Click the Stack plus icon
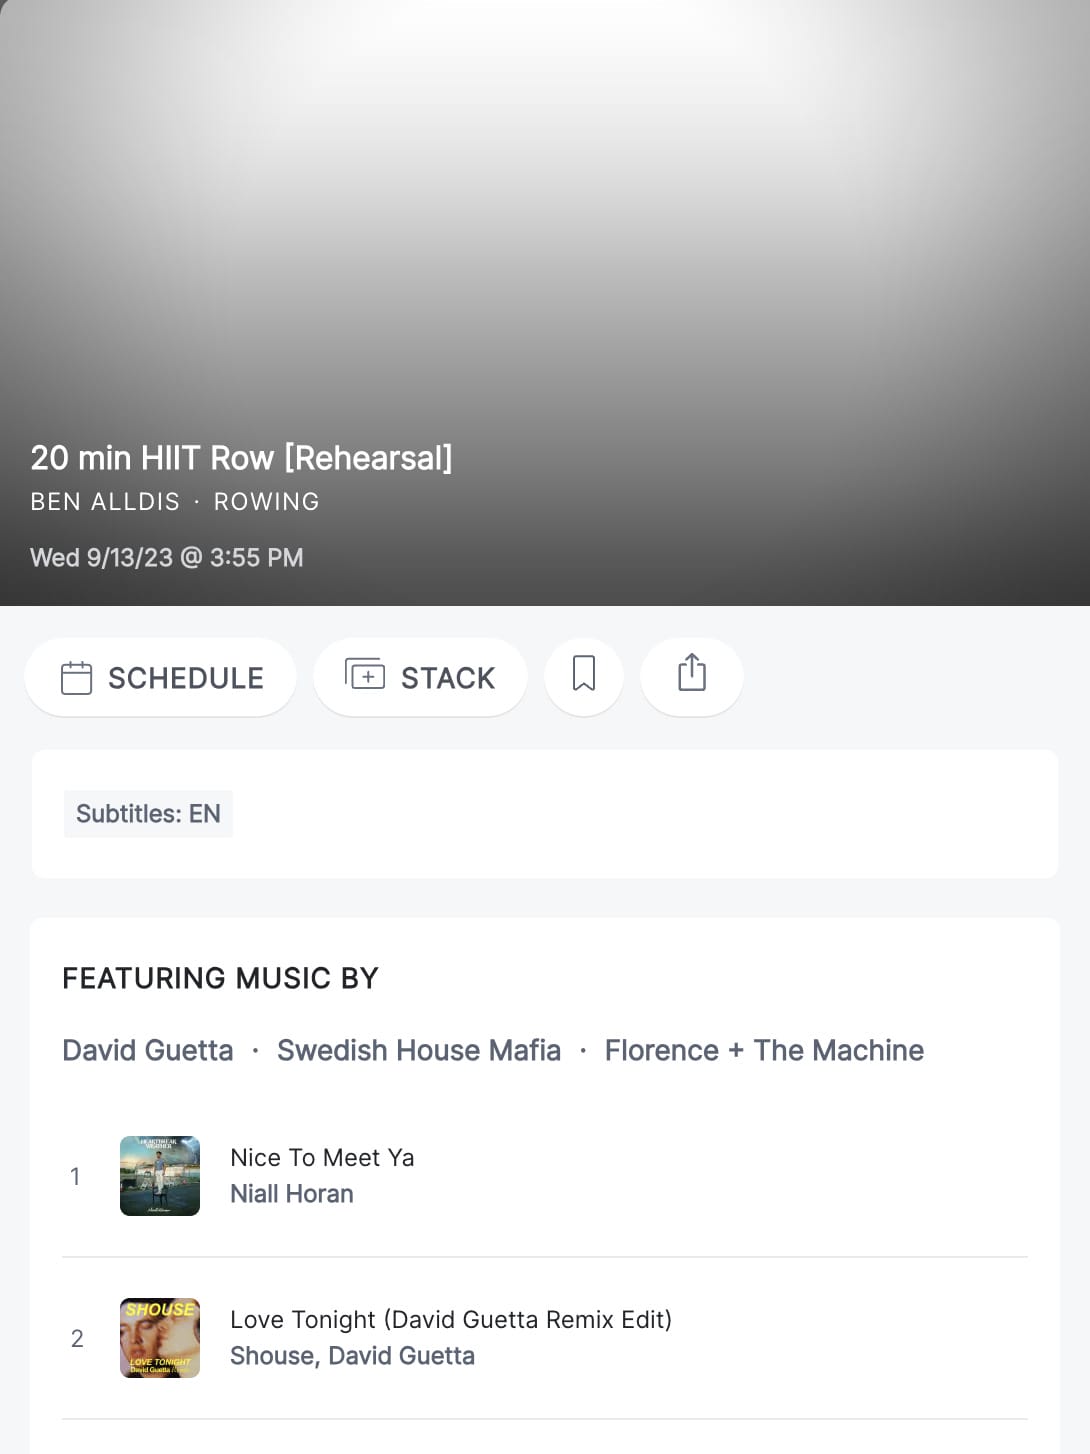 365,675
